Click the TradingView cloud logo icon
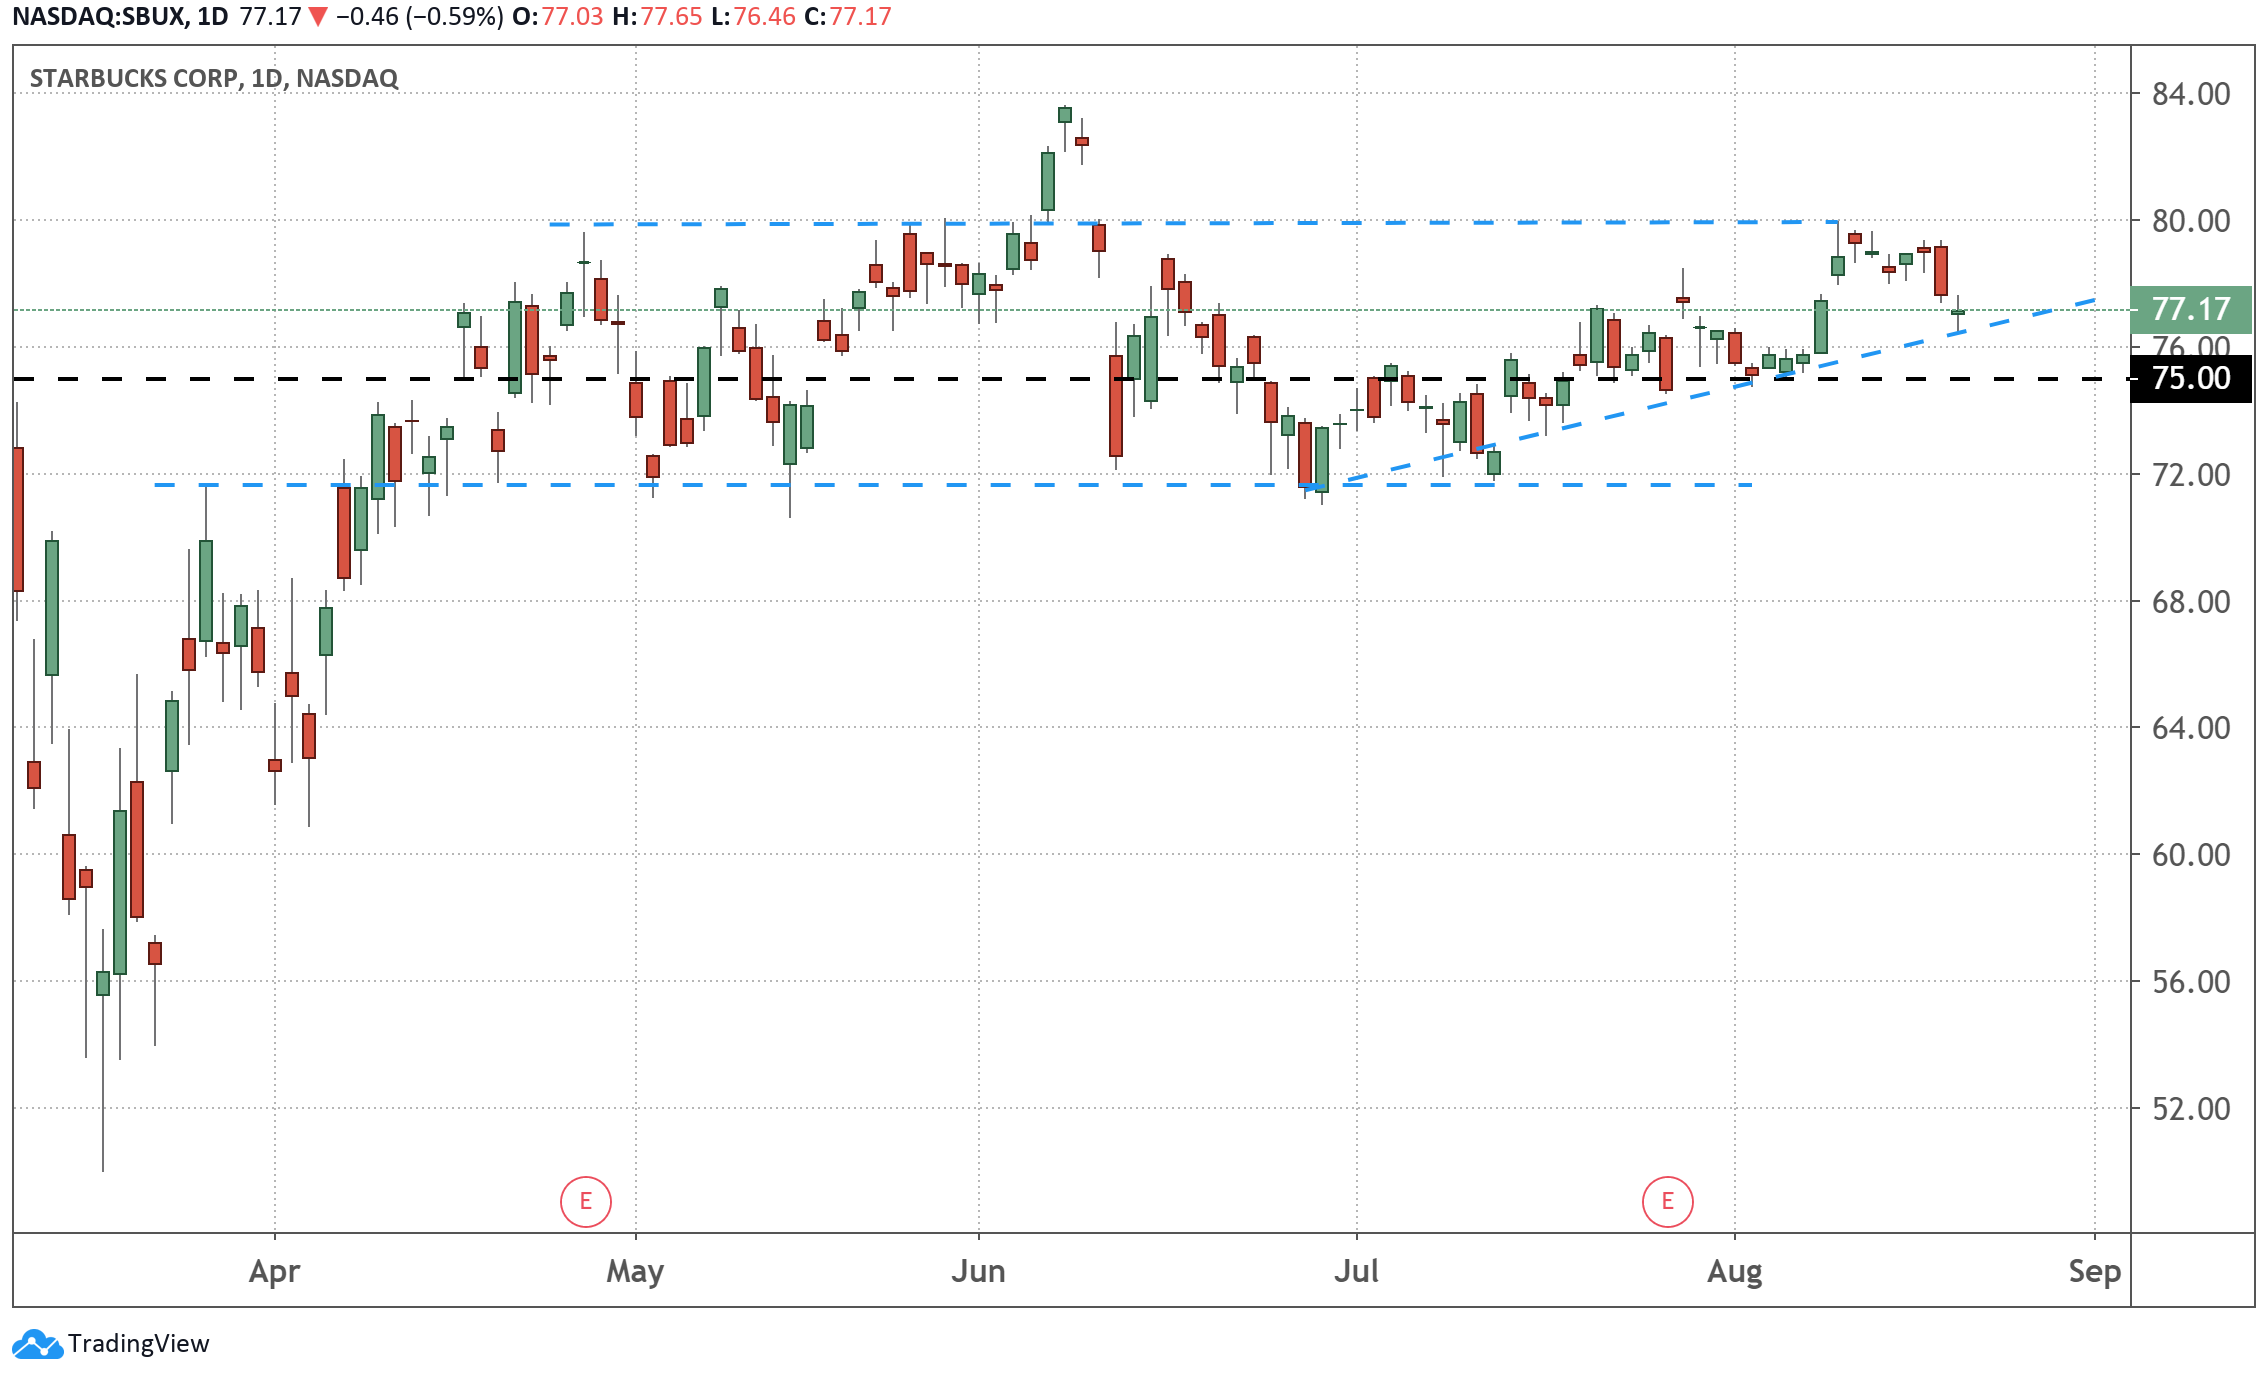Screen dimensions: 2268x1380 tap(37, 1344)
